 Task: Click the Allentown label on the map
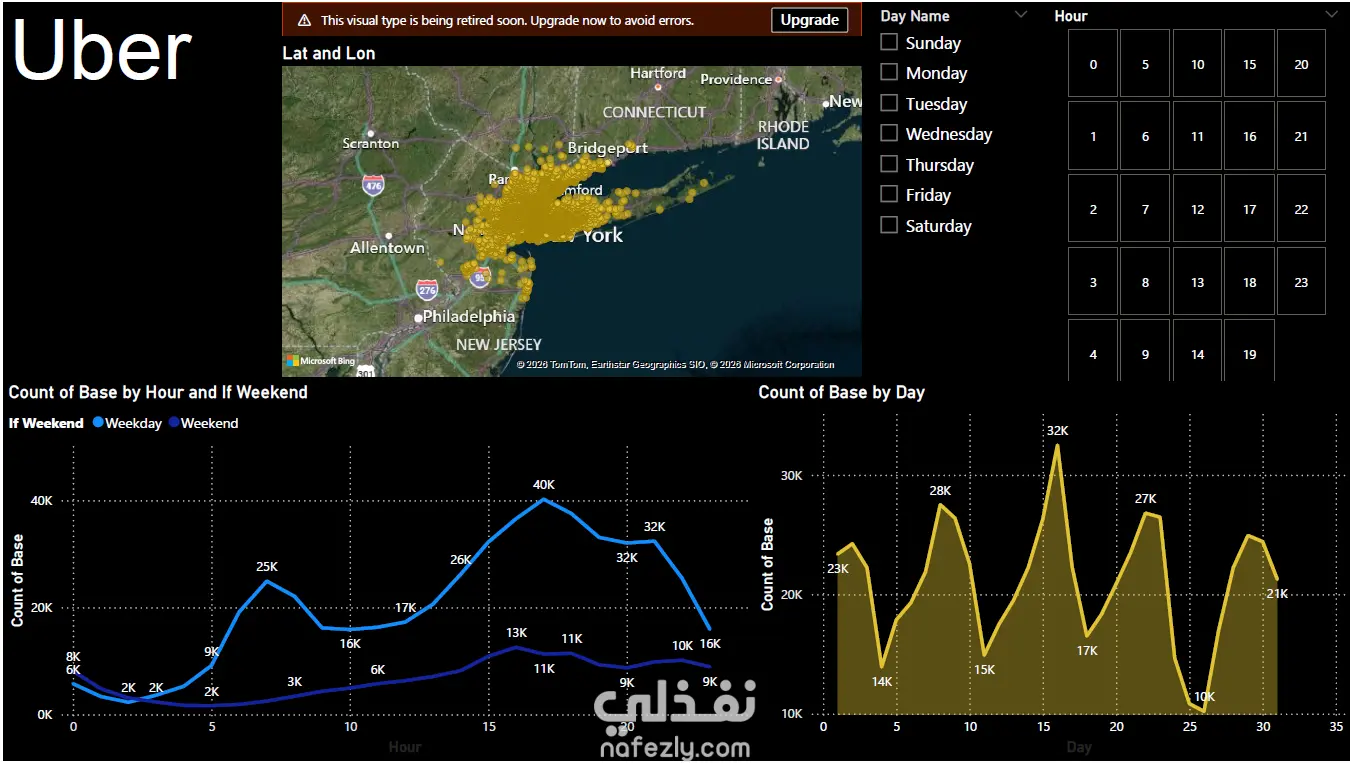[x=387, y=248]
